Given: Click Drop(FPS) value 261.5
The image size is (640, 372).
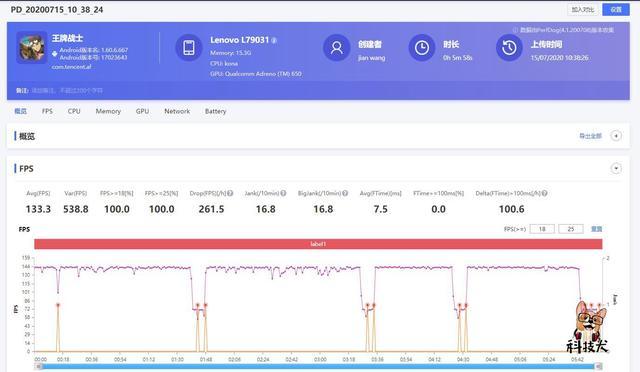Looking at the screenshot, I should point(211,209).
